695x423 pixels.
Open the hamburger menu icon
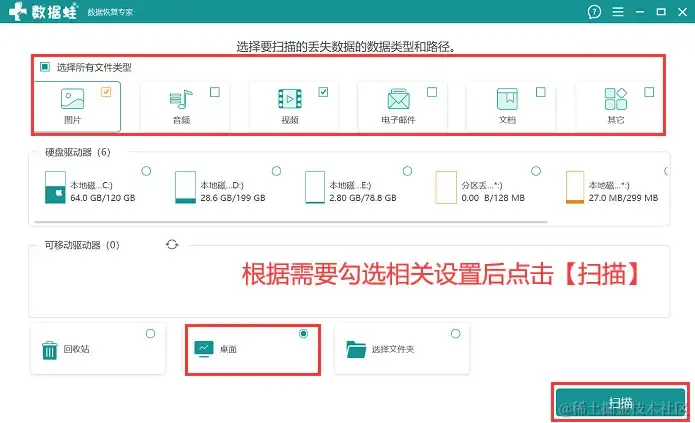[x=618, y=12]
